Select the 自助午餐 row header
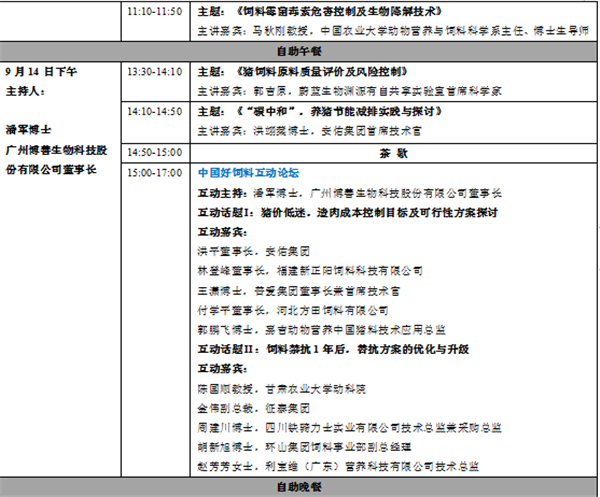 pyautogui.click(x=298, y=49)
